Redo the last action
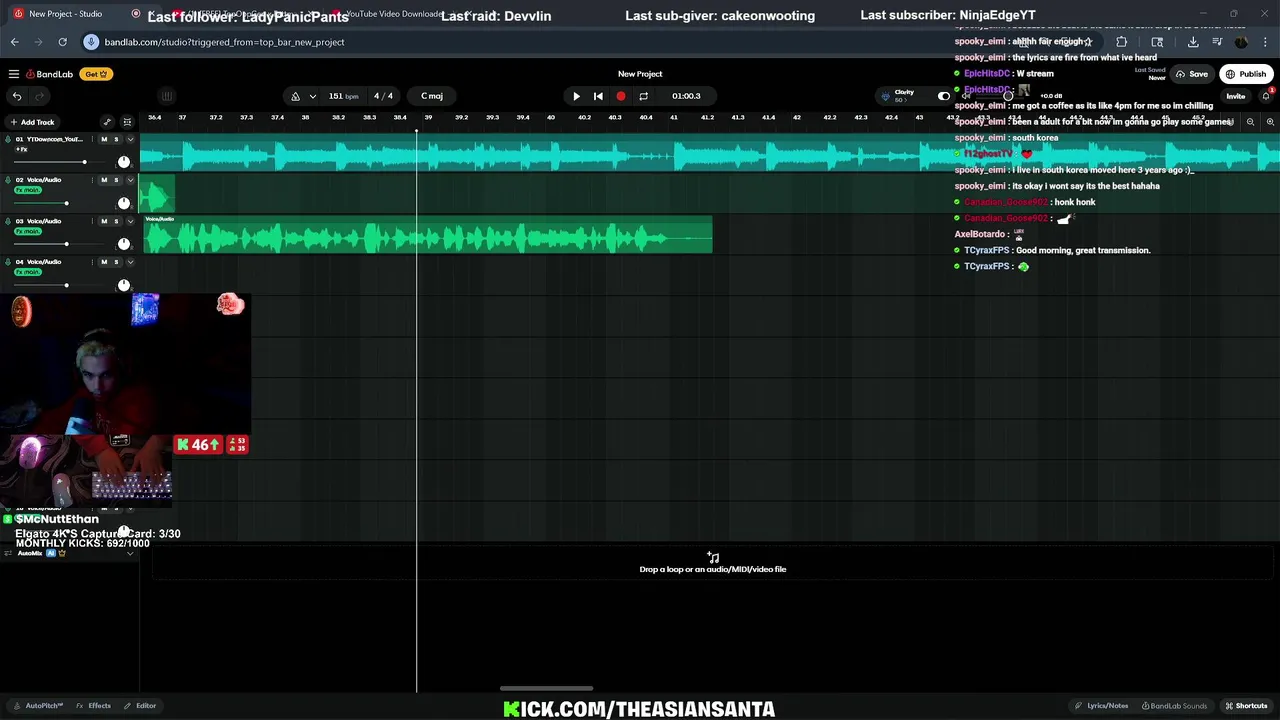 40,96
